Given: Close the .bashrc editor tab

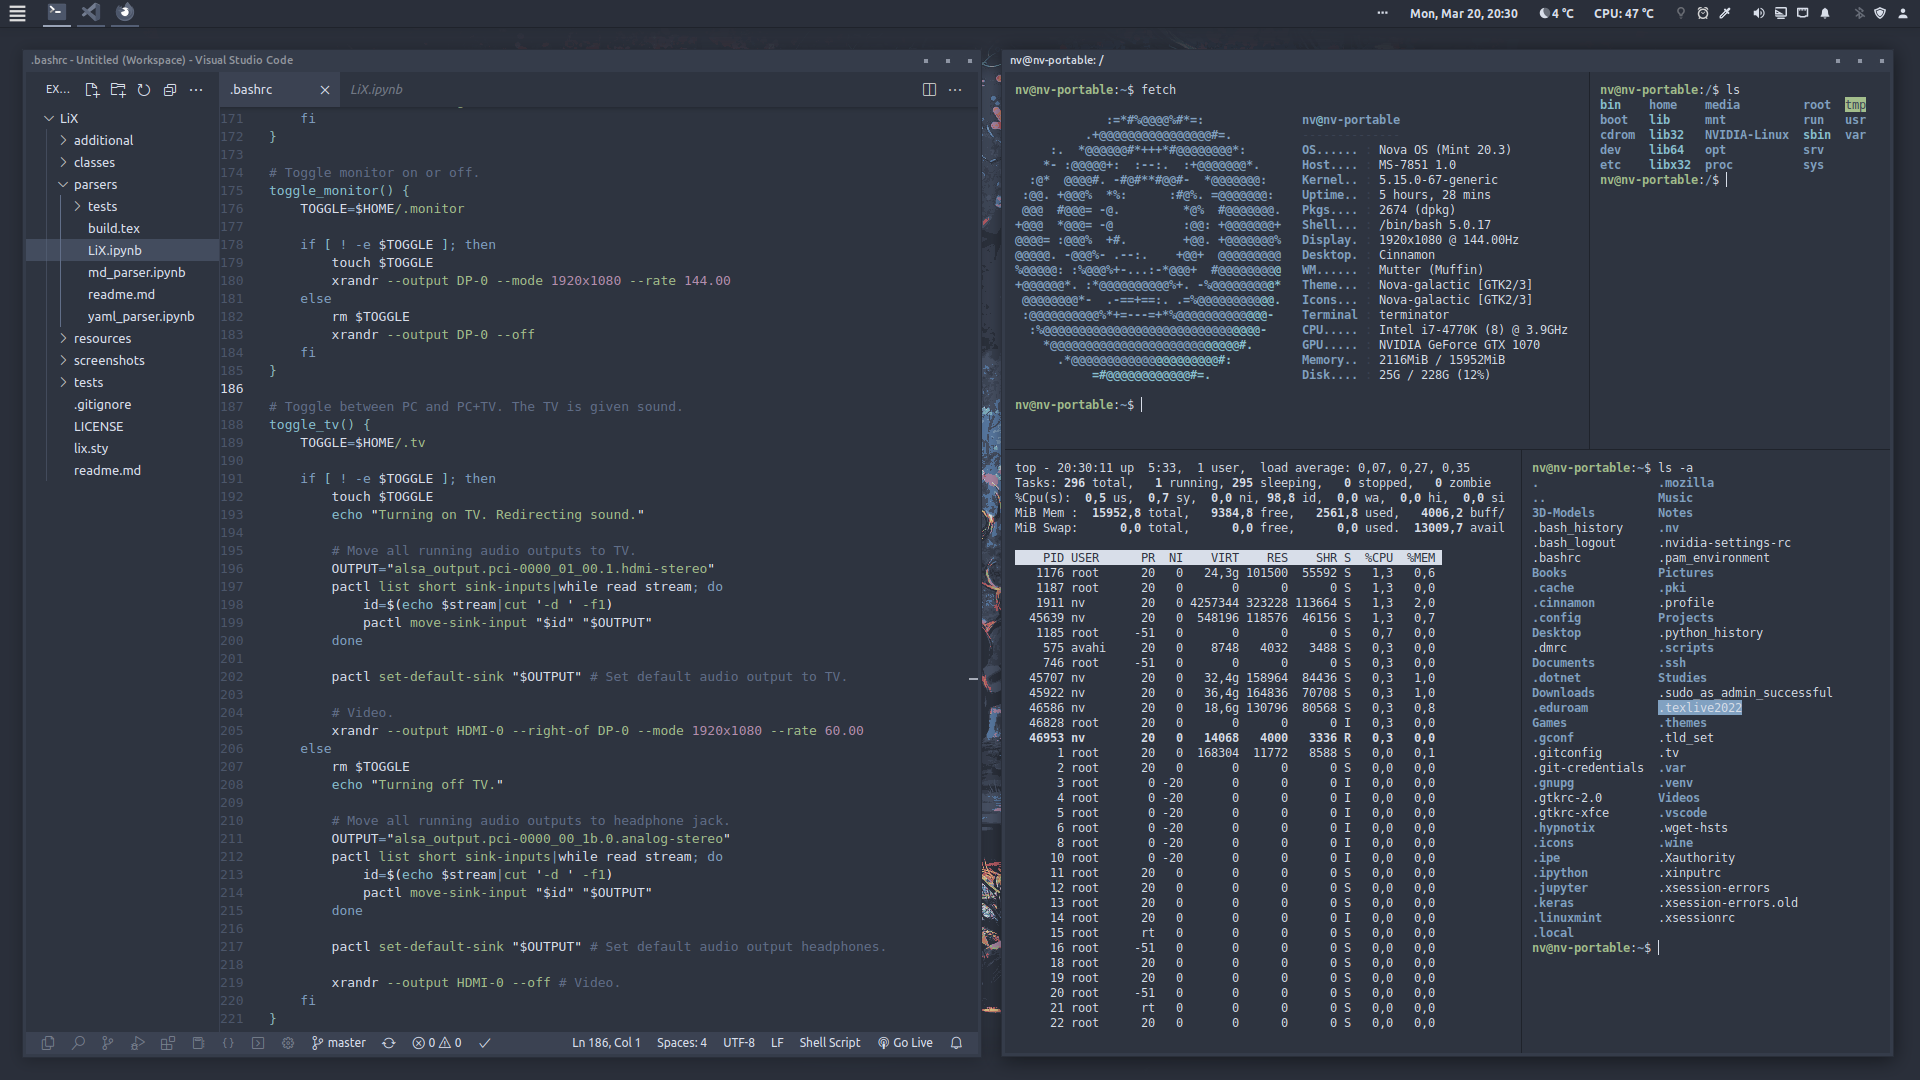Looking at the screenshot, I should click(x=325, y=90).
